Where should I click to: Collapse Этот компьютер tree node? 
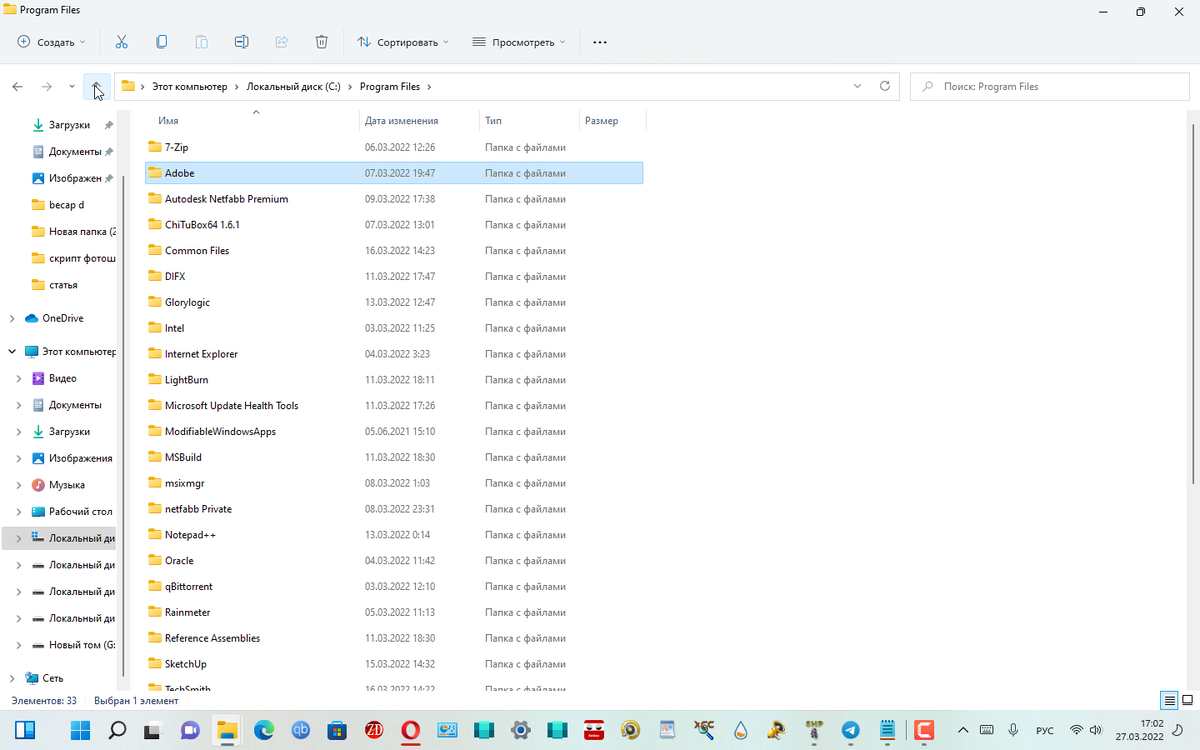click(12, 352)
